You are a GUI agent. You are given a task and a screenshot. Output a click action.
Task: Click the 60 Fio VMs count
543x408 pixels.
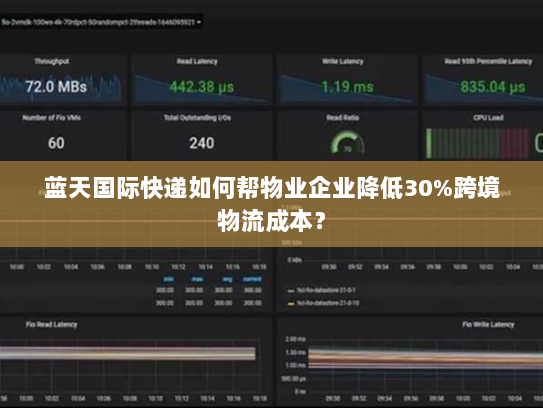tap(56, 143)
